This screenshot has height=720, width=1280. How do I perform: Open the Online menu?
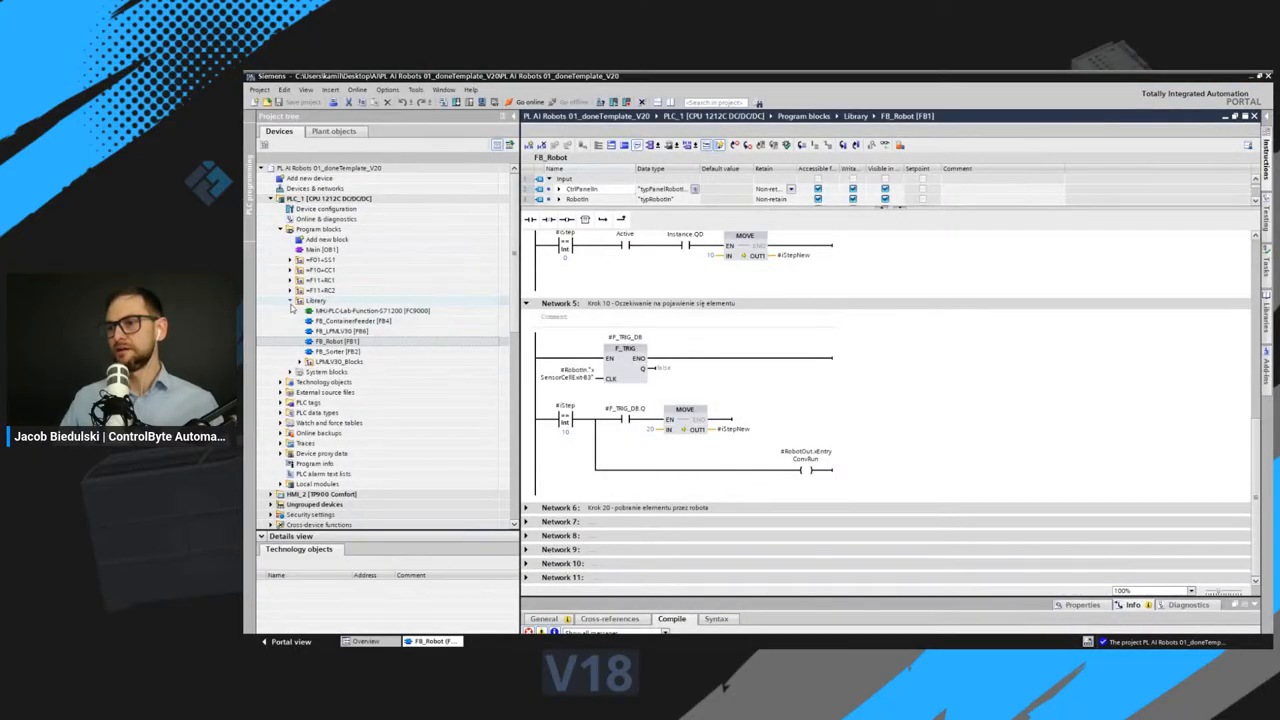(357, 90)
